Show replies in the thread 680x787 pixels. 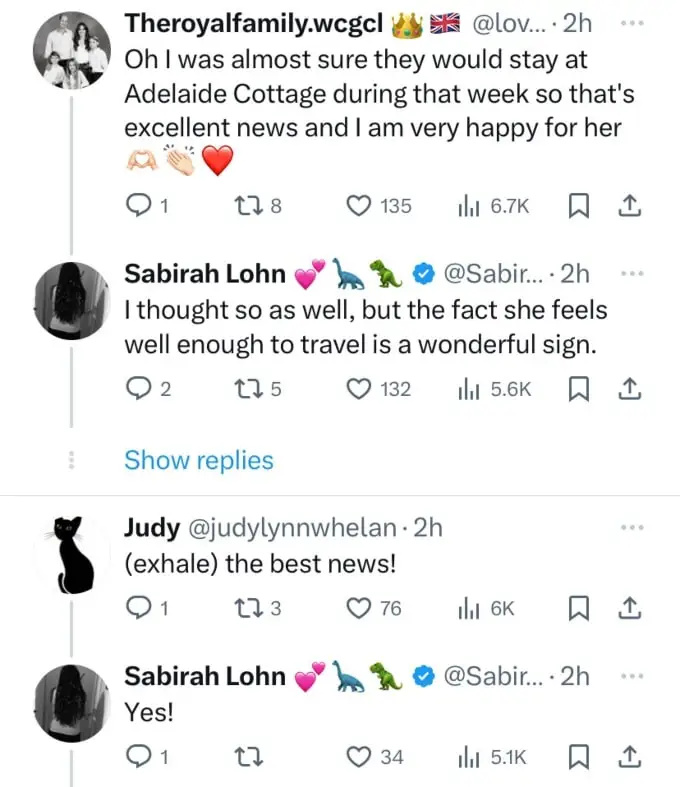tap(199, 460)
